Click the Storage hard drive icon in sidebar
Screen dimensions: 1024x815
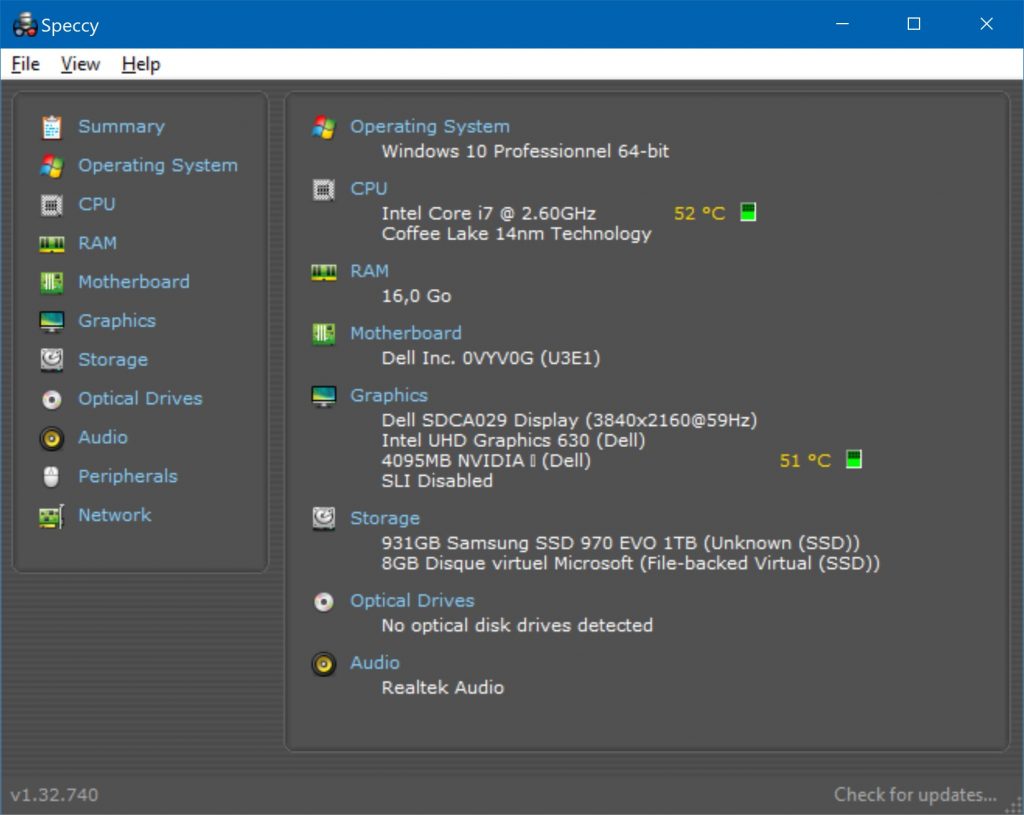click(52, 360)
